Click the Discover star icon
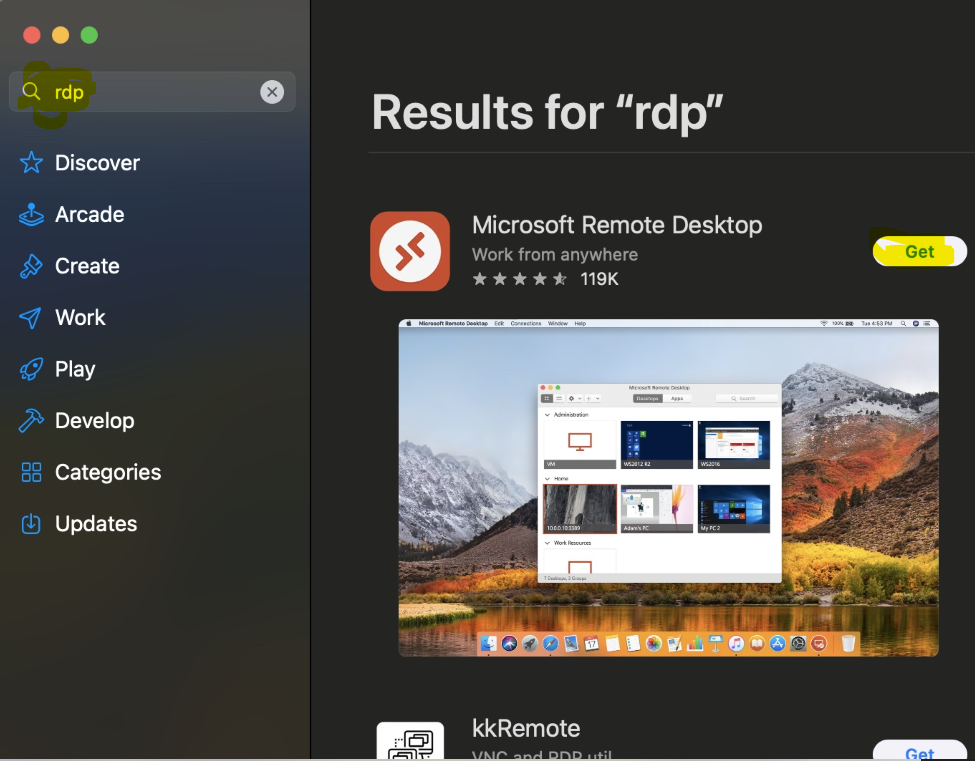The height and width of the screenshot is (761, 975). [x=32, y=163]
